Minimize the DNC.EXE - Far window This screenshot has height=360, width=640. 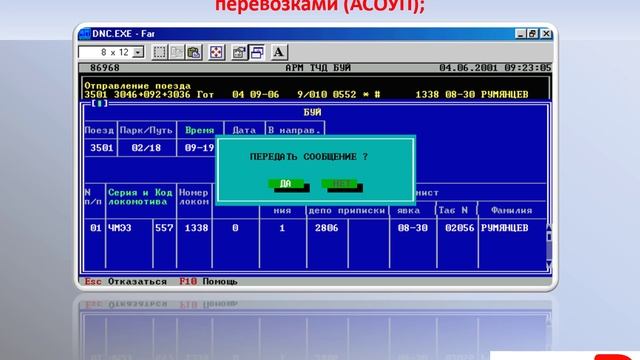click(x=520, y=34)
